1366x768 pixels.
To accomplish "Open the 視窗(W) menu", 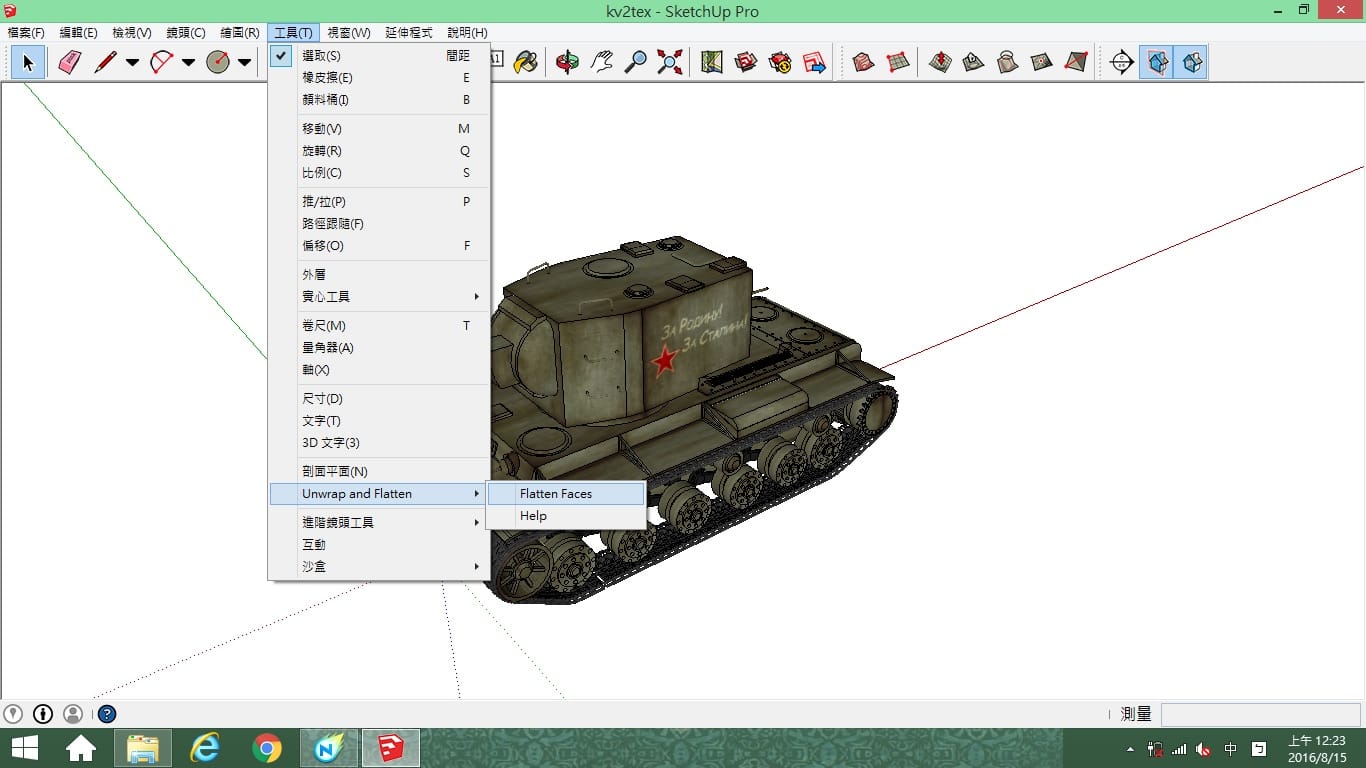I will click(349, 33).
